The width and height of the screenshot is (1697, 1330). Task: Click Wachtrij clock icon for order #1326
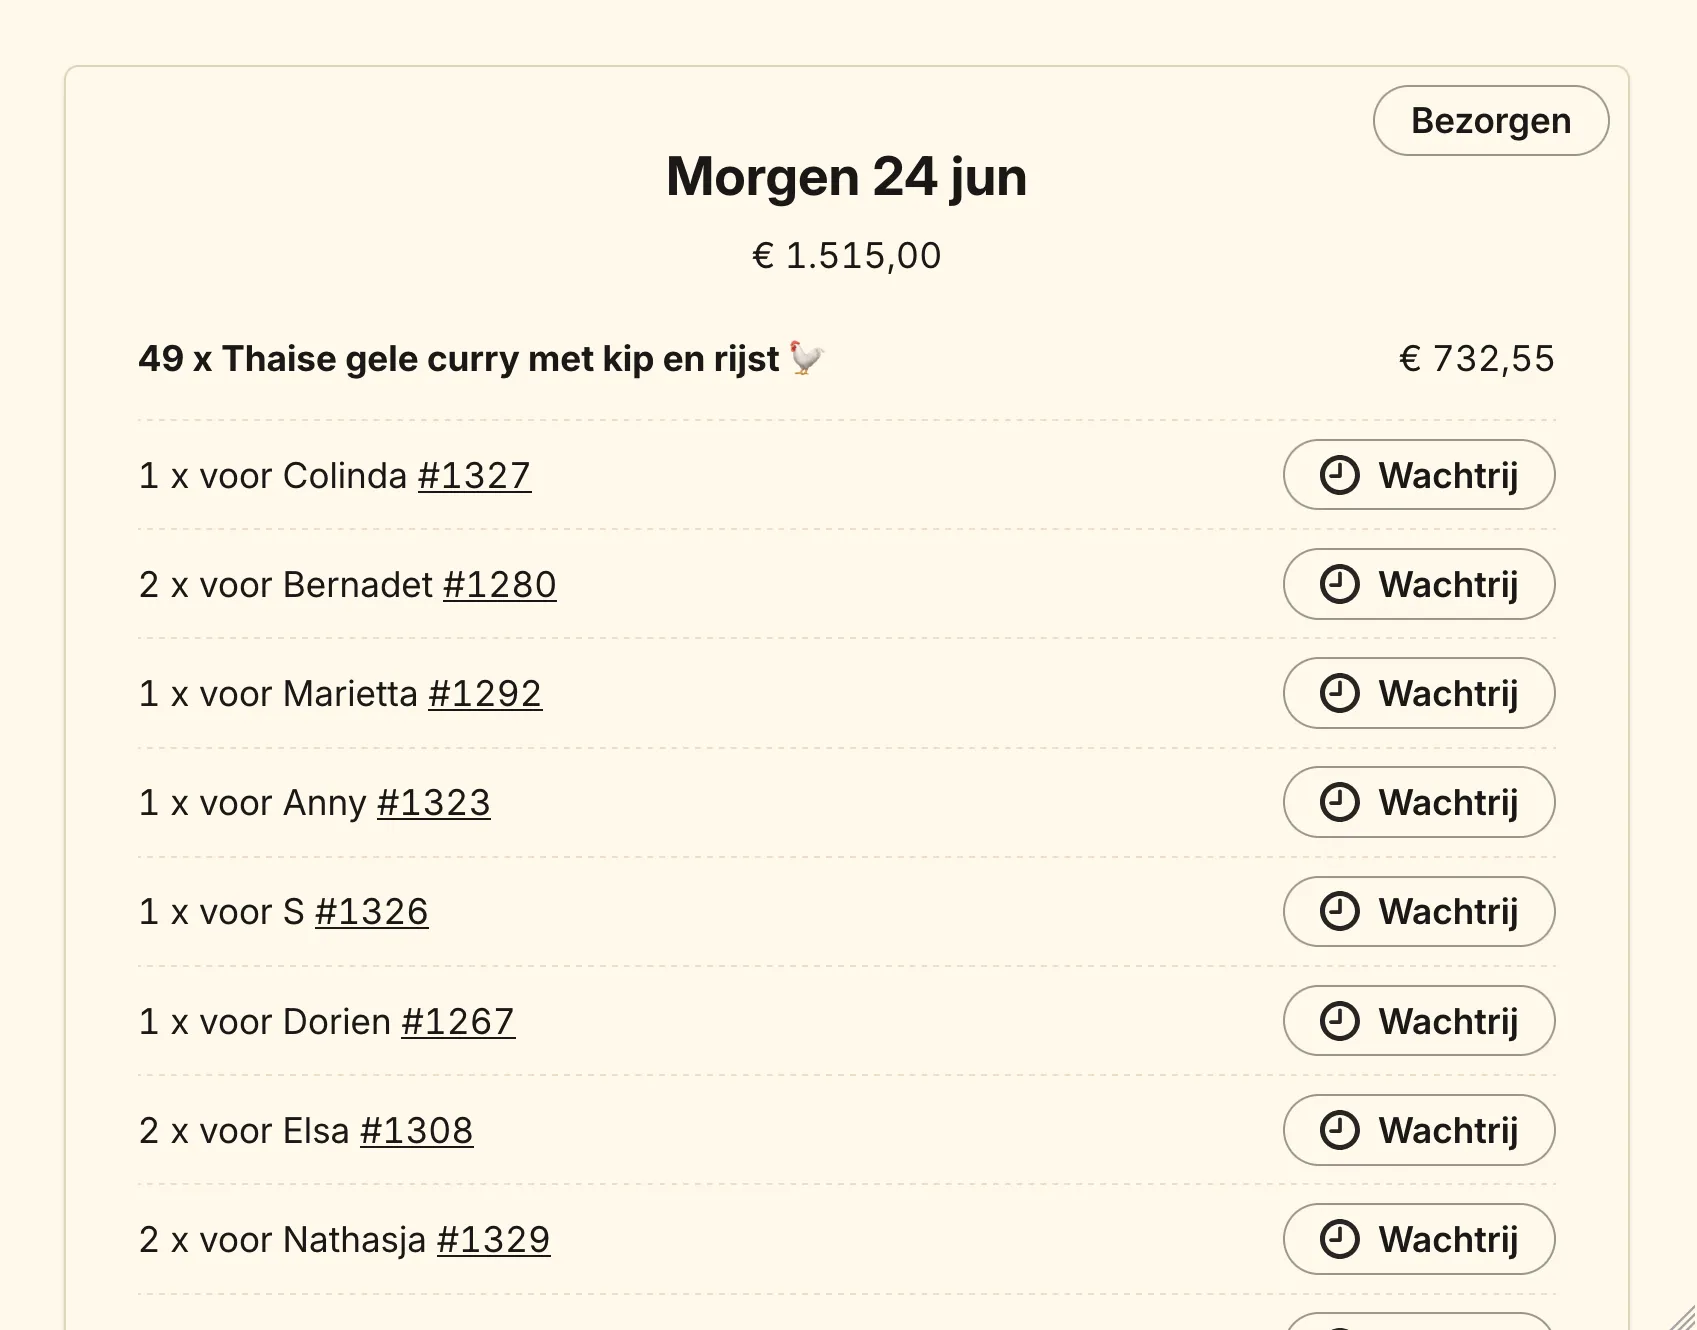tap(1340, 911)
